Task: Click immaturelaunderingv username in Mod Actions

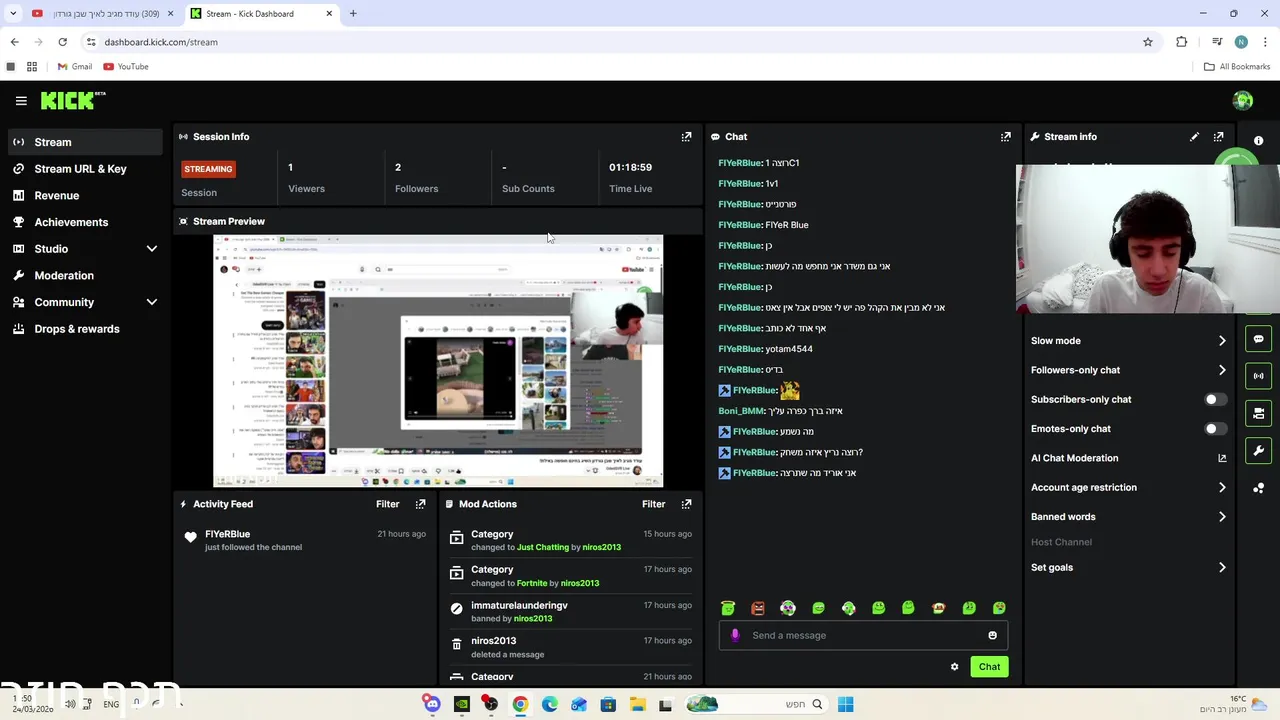Action: (x=519, y=605)
